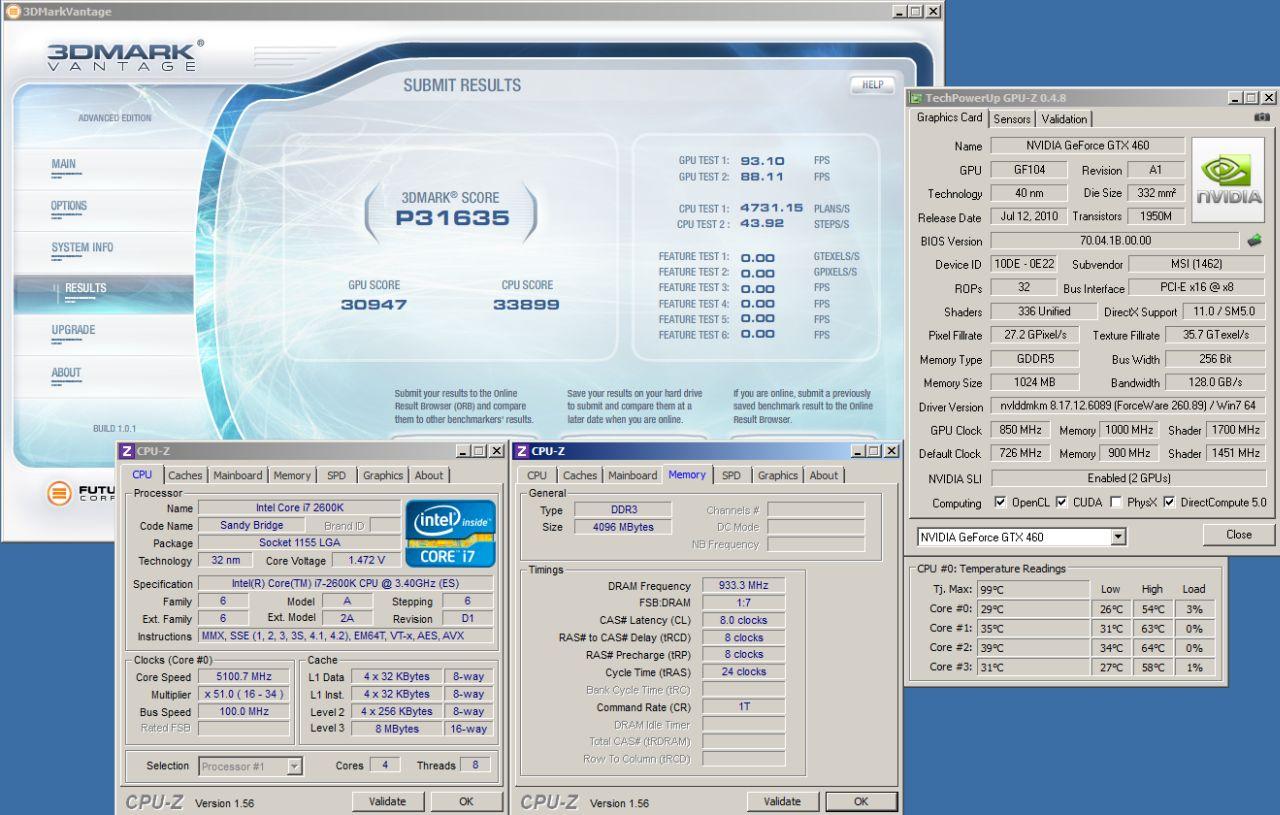1280x815 pixels.
Task: Go to MAIN in 3DMark sidebar
Action: 64,164
